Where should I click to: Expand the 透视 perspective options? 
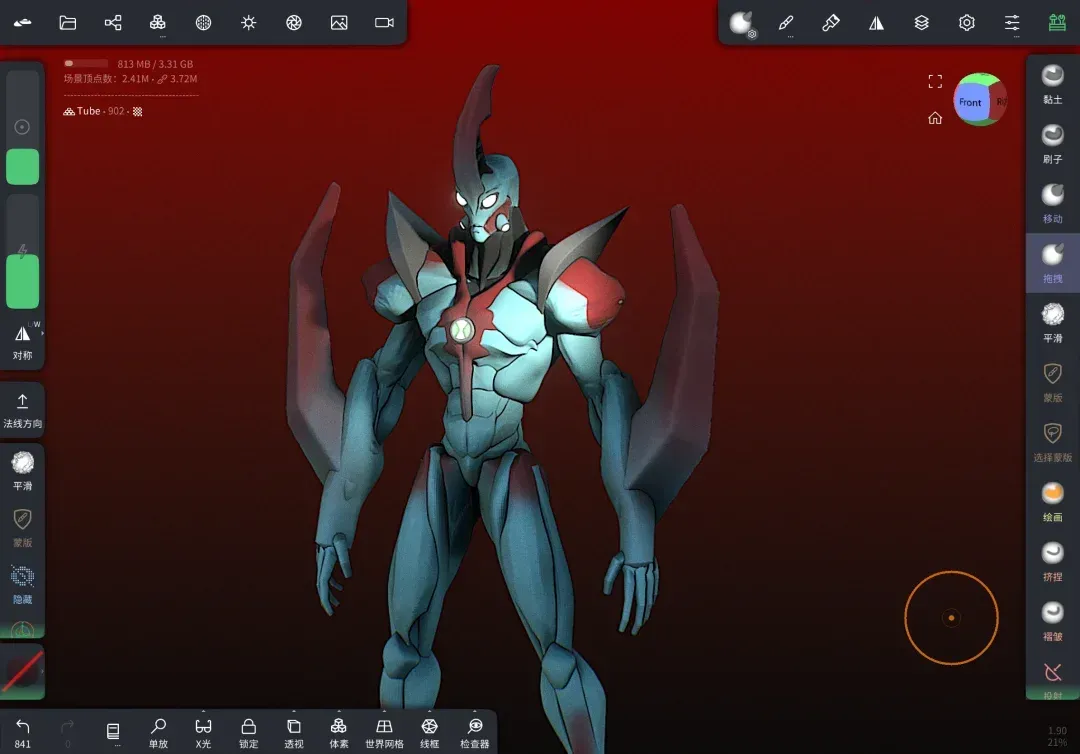click(294, 732)
